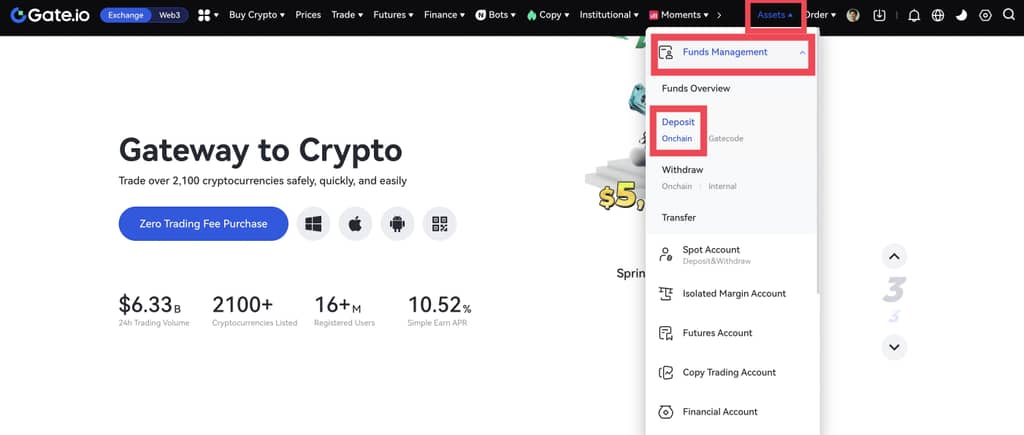Switch to Web3 mode toggle
This screenshot has width=1024, height=435.
pos(169,15)
